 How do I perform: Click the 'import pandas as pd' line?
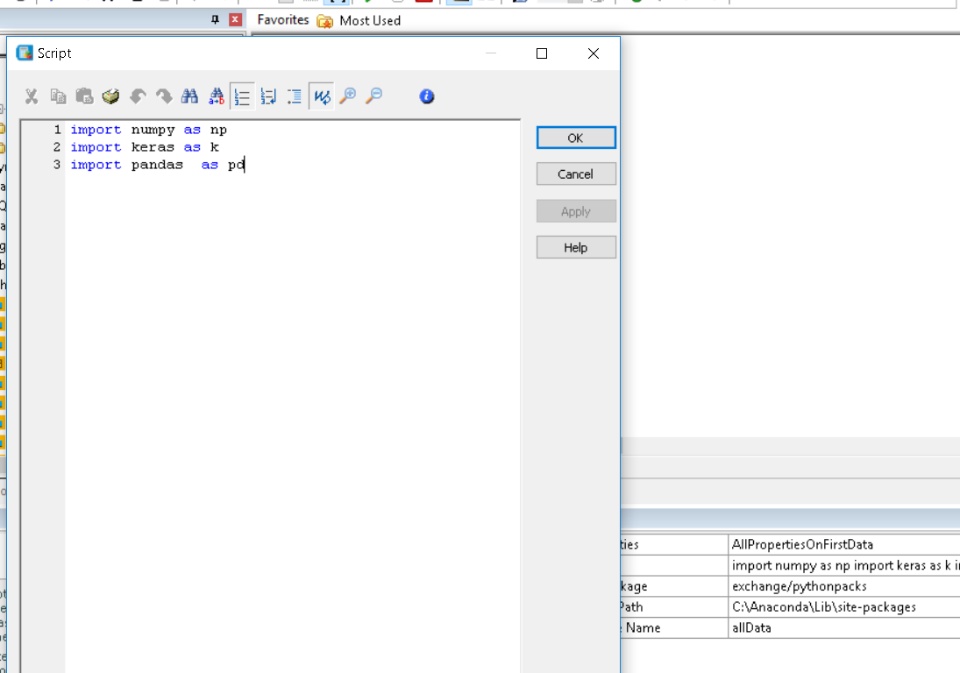tap(157, 165)
